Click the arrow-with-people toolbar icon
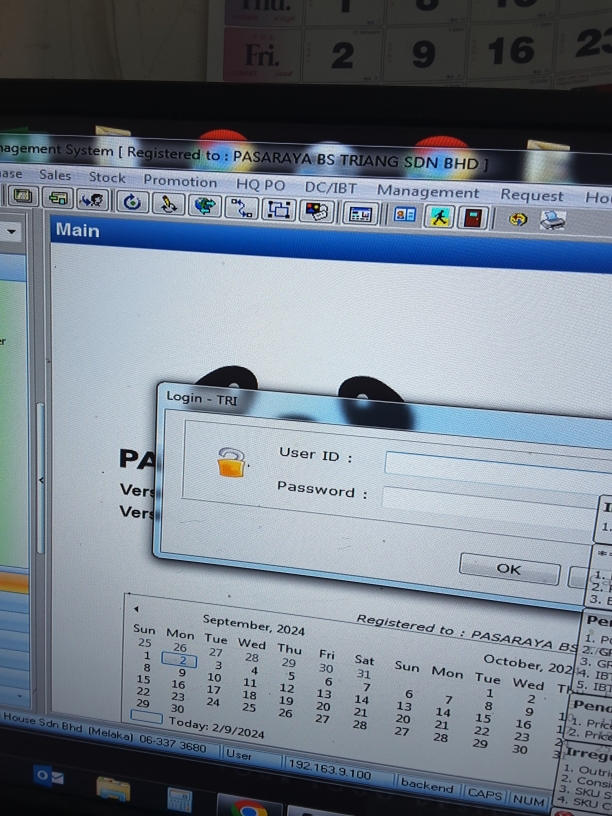 [93, 200]
